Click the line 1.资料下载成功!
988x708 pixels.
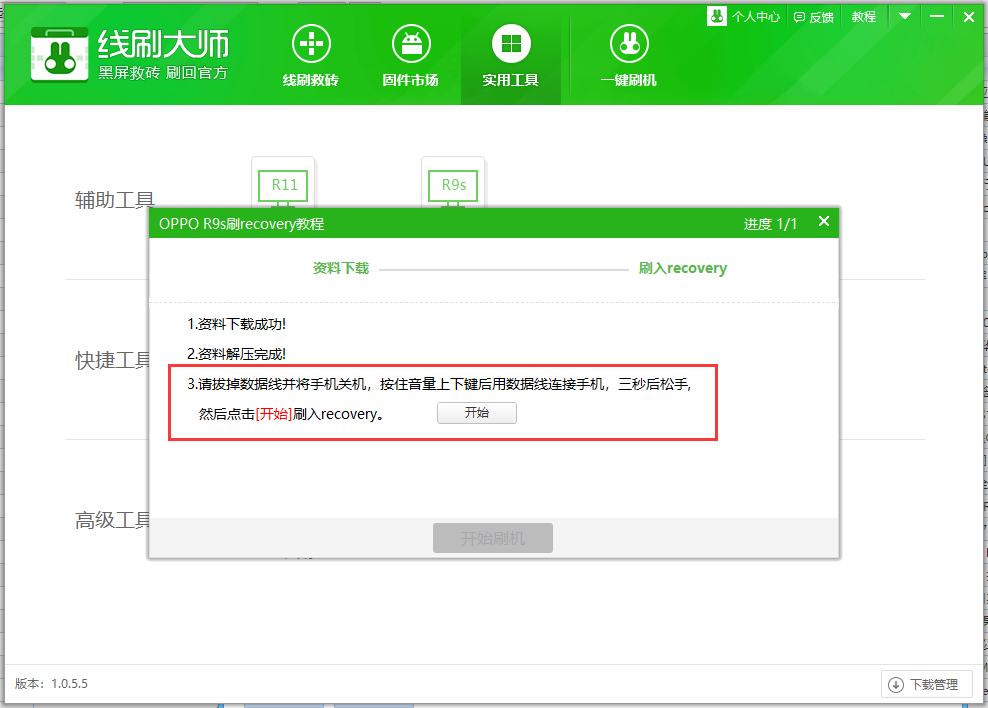[x=236, y=324]
